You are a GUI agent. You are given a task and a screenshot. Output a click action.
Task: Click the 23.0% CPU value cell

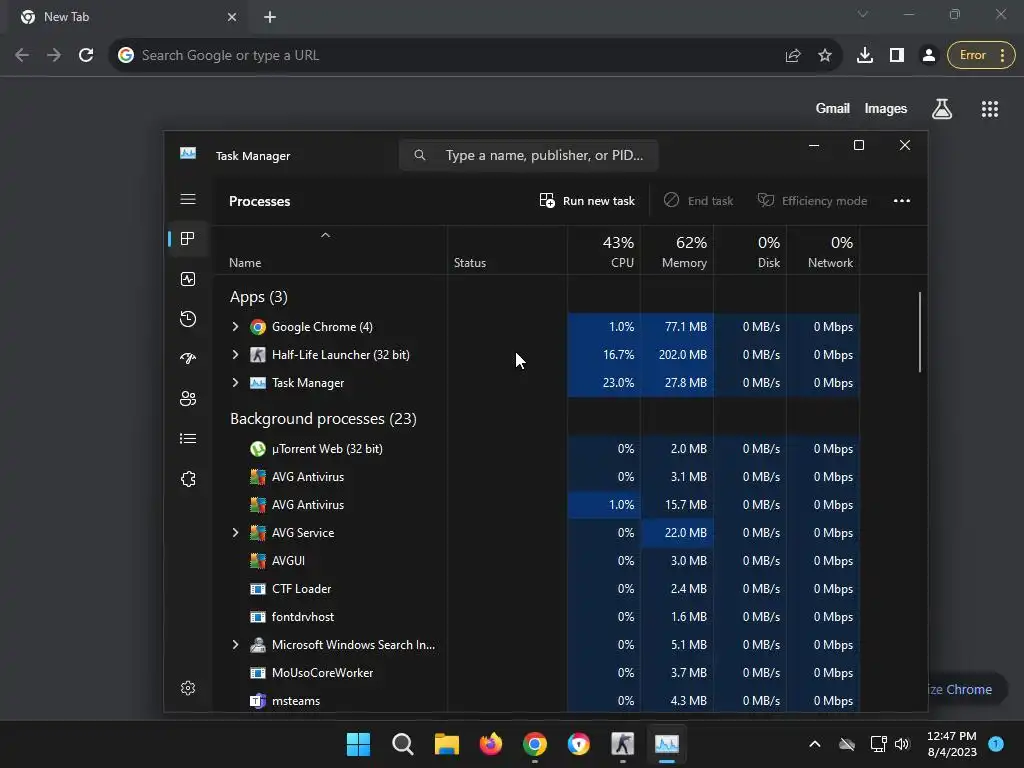point(604,383)
